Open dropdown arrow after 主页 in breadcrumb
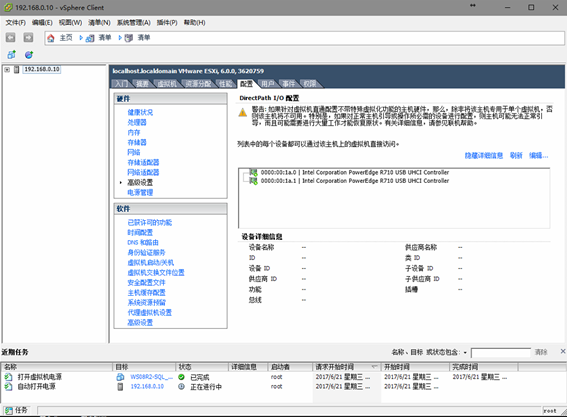This screenshot has height=417, width=567. (x=81, y=38)
